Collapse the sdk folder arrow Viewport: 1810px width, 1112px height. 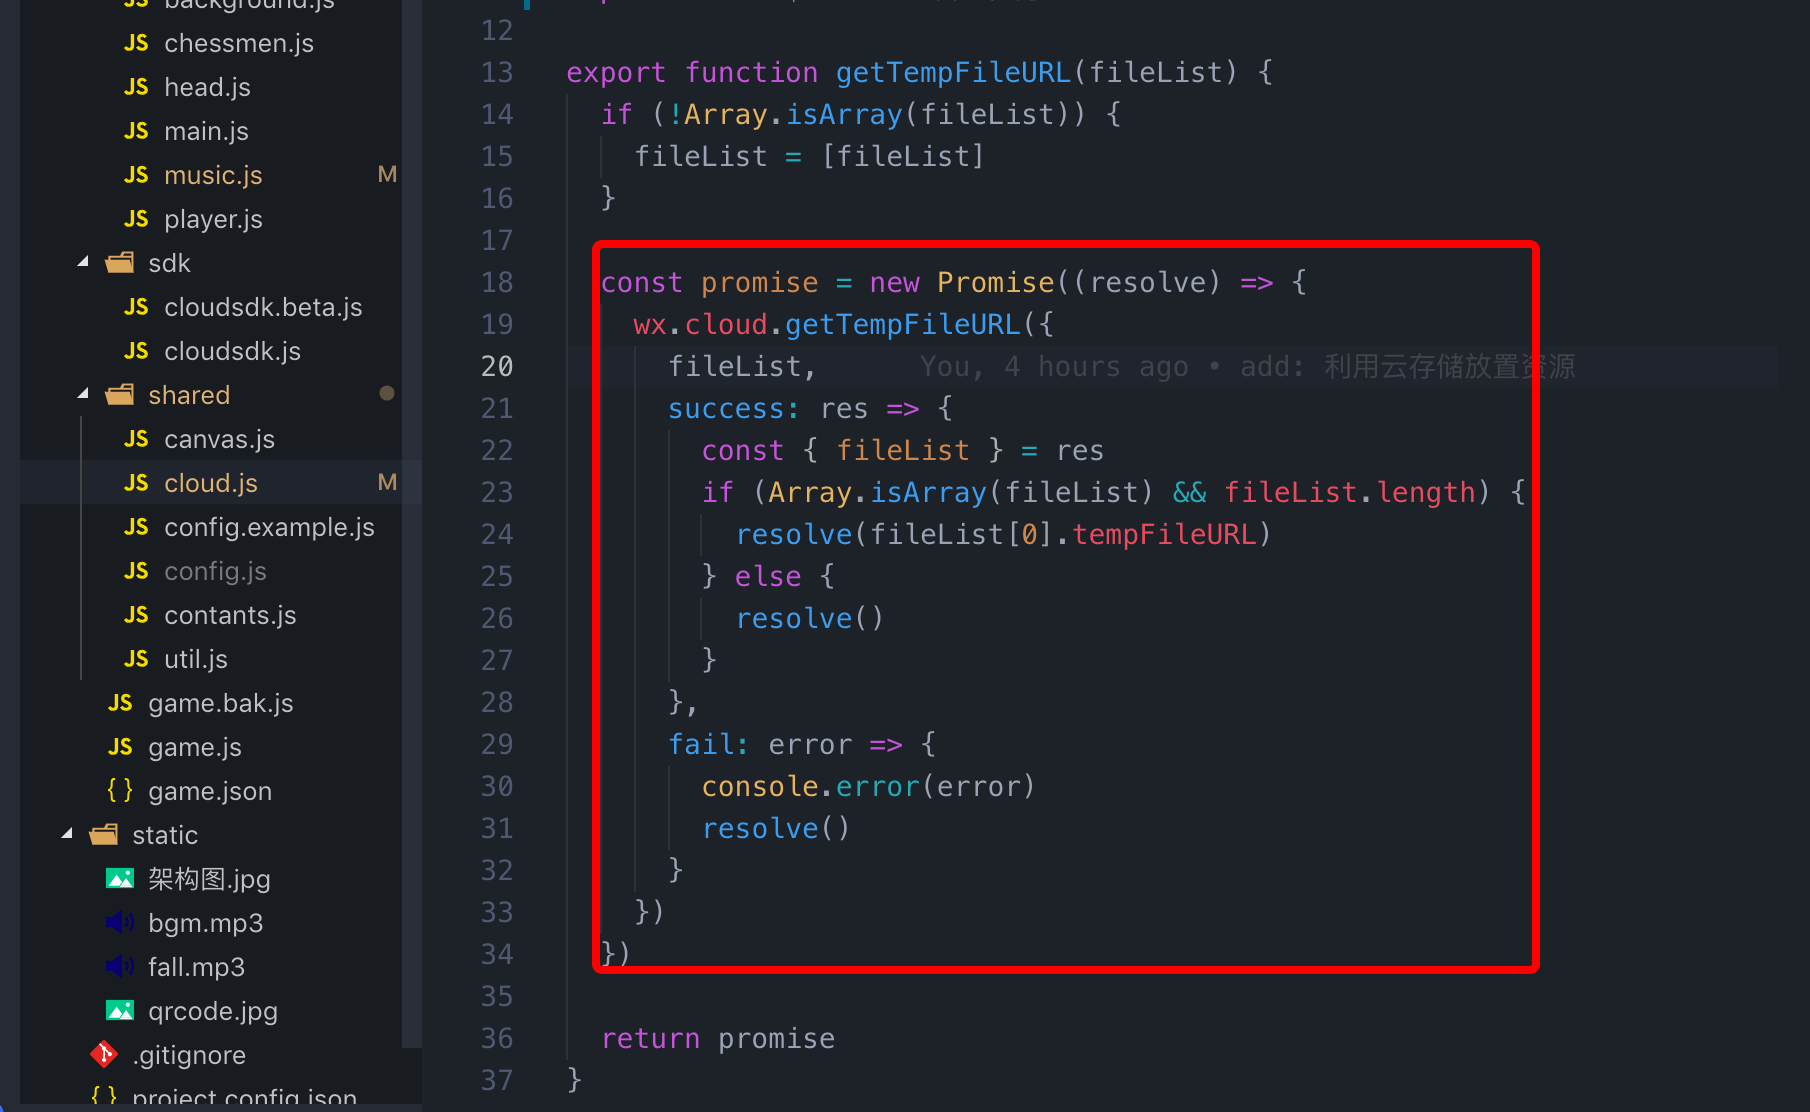pos(83,263)
